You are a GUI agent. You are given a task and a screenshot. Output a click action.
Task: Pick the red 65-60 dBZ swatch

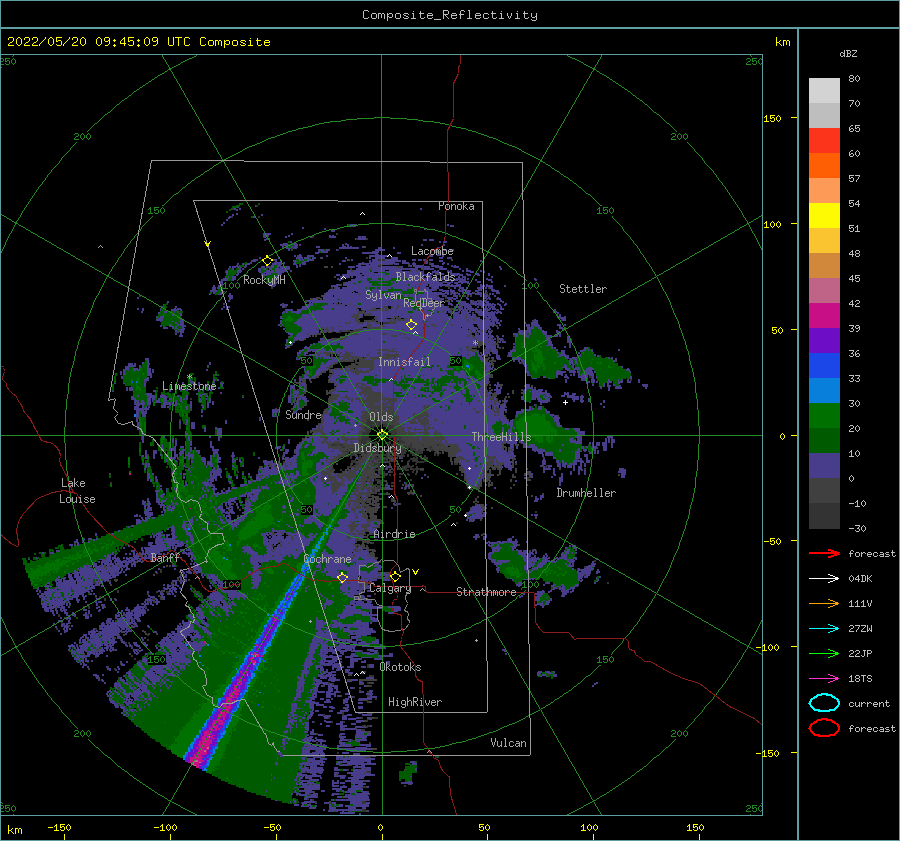pos(824,141)
